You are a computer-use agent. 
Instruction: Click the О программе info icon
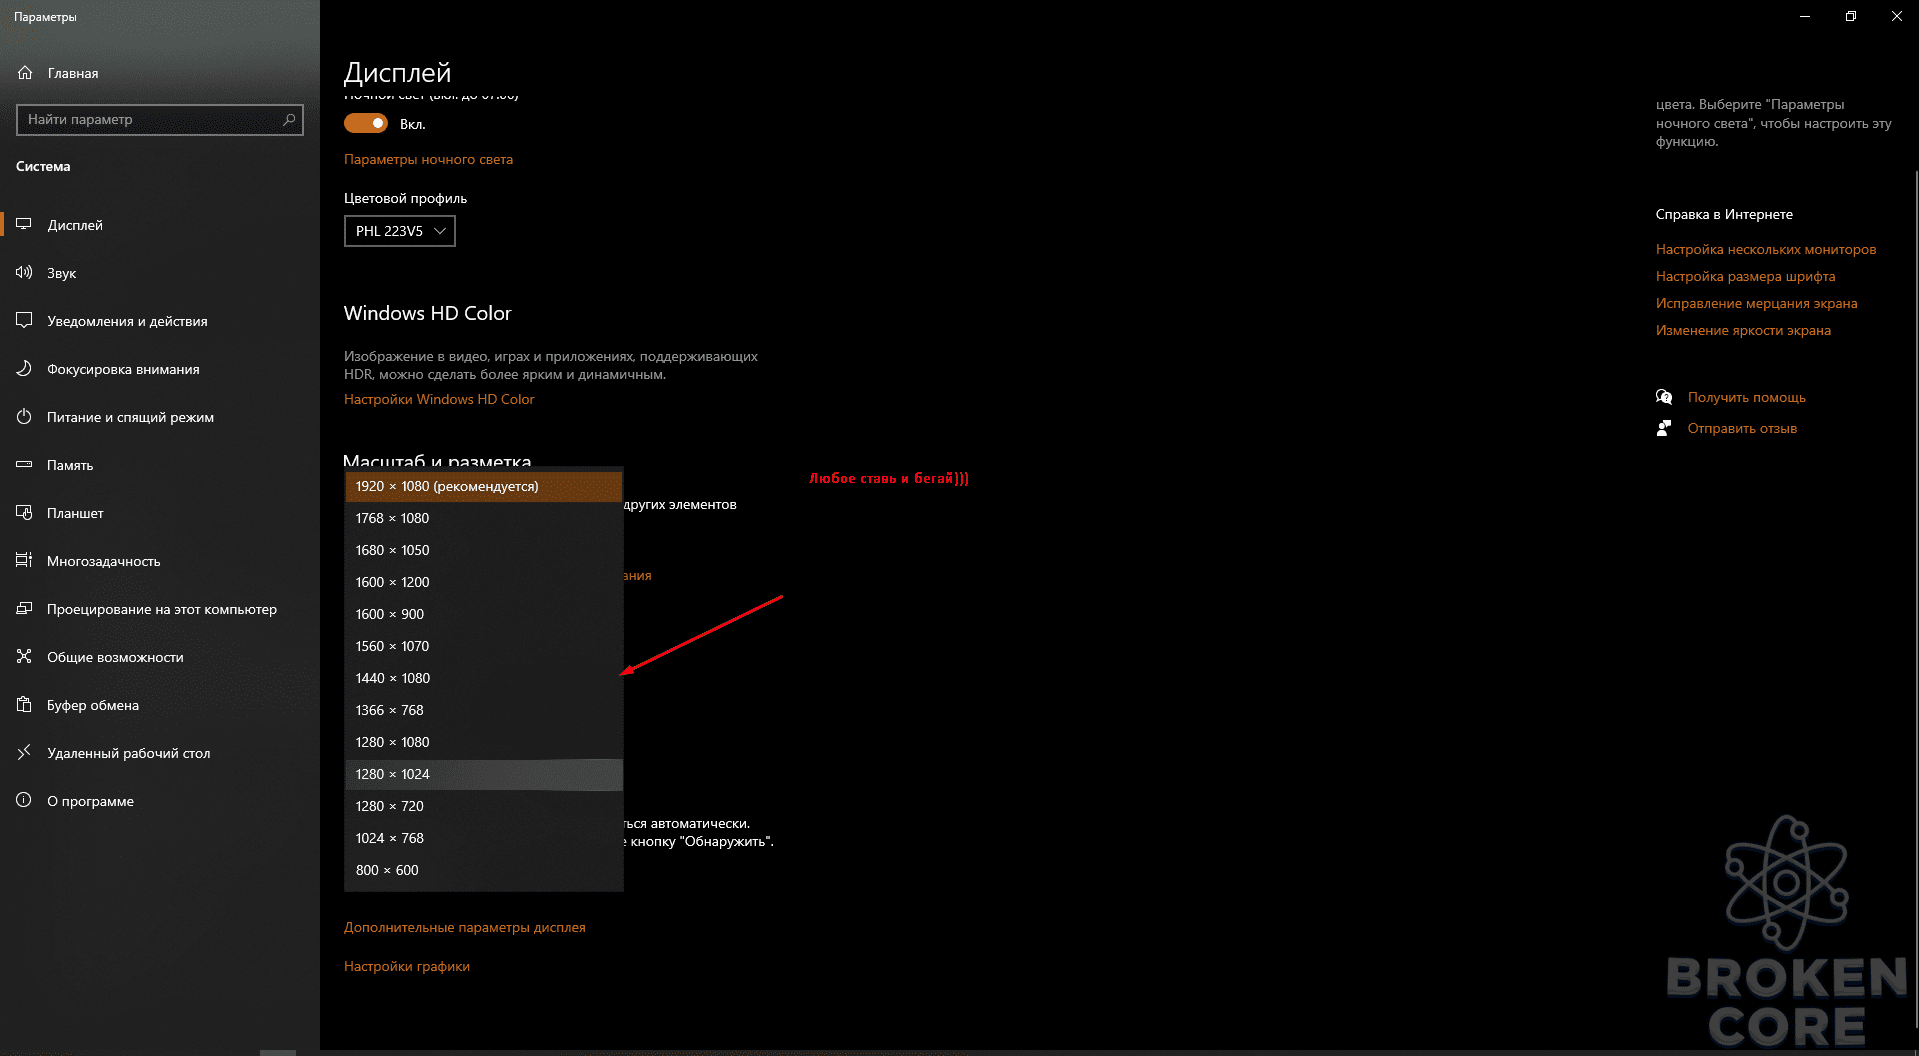coord(24,801)
